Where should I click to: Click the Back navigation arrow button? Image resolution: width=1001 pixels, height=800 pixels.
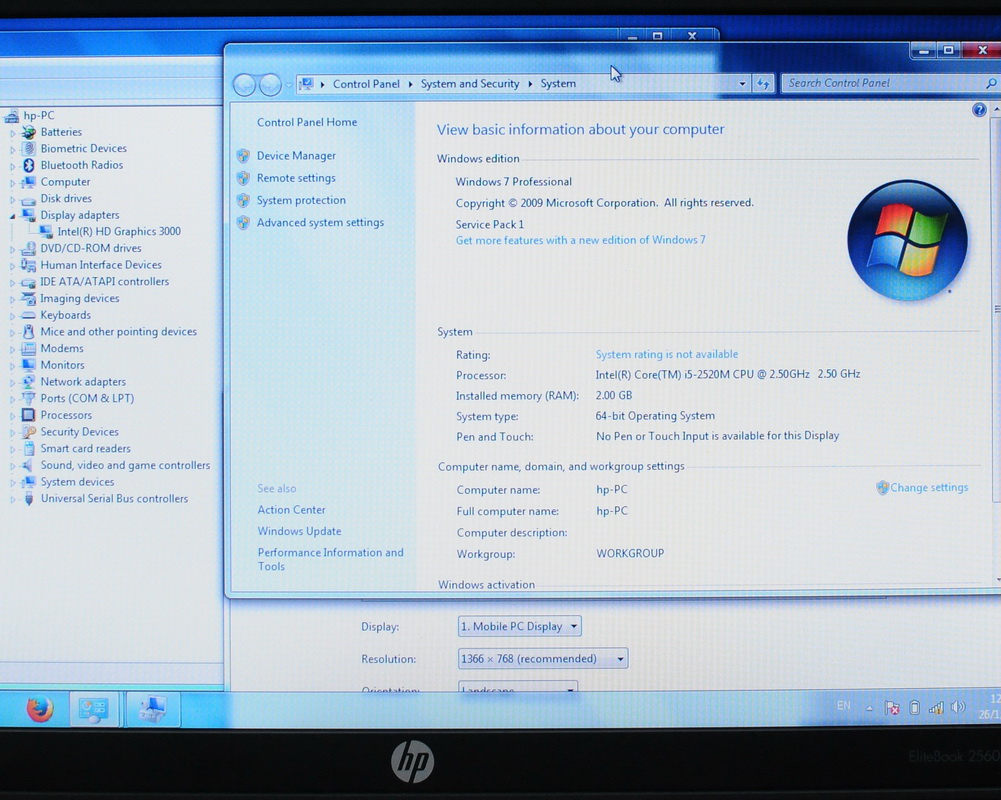pos(245,84)
